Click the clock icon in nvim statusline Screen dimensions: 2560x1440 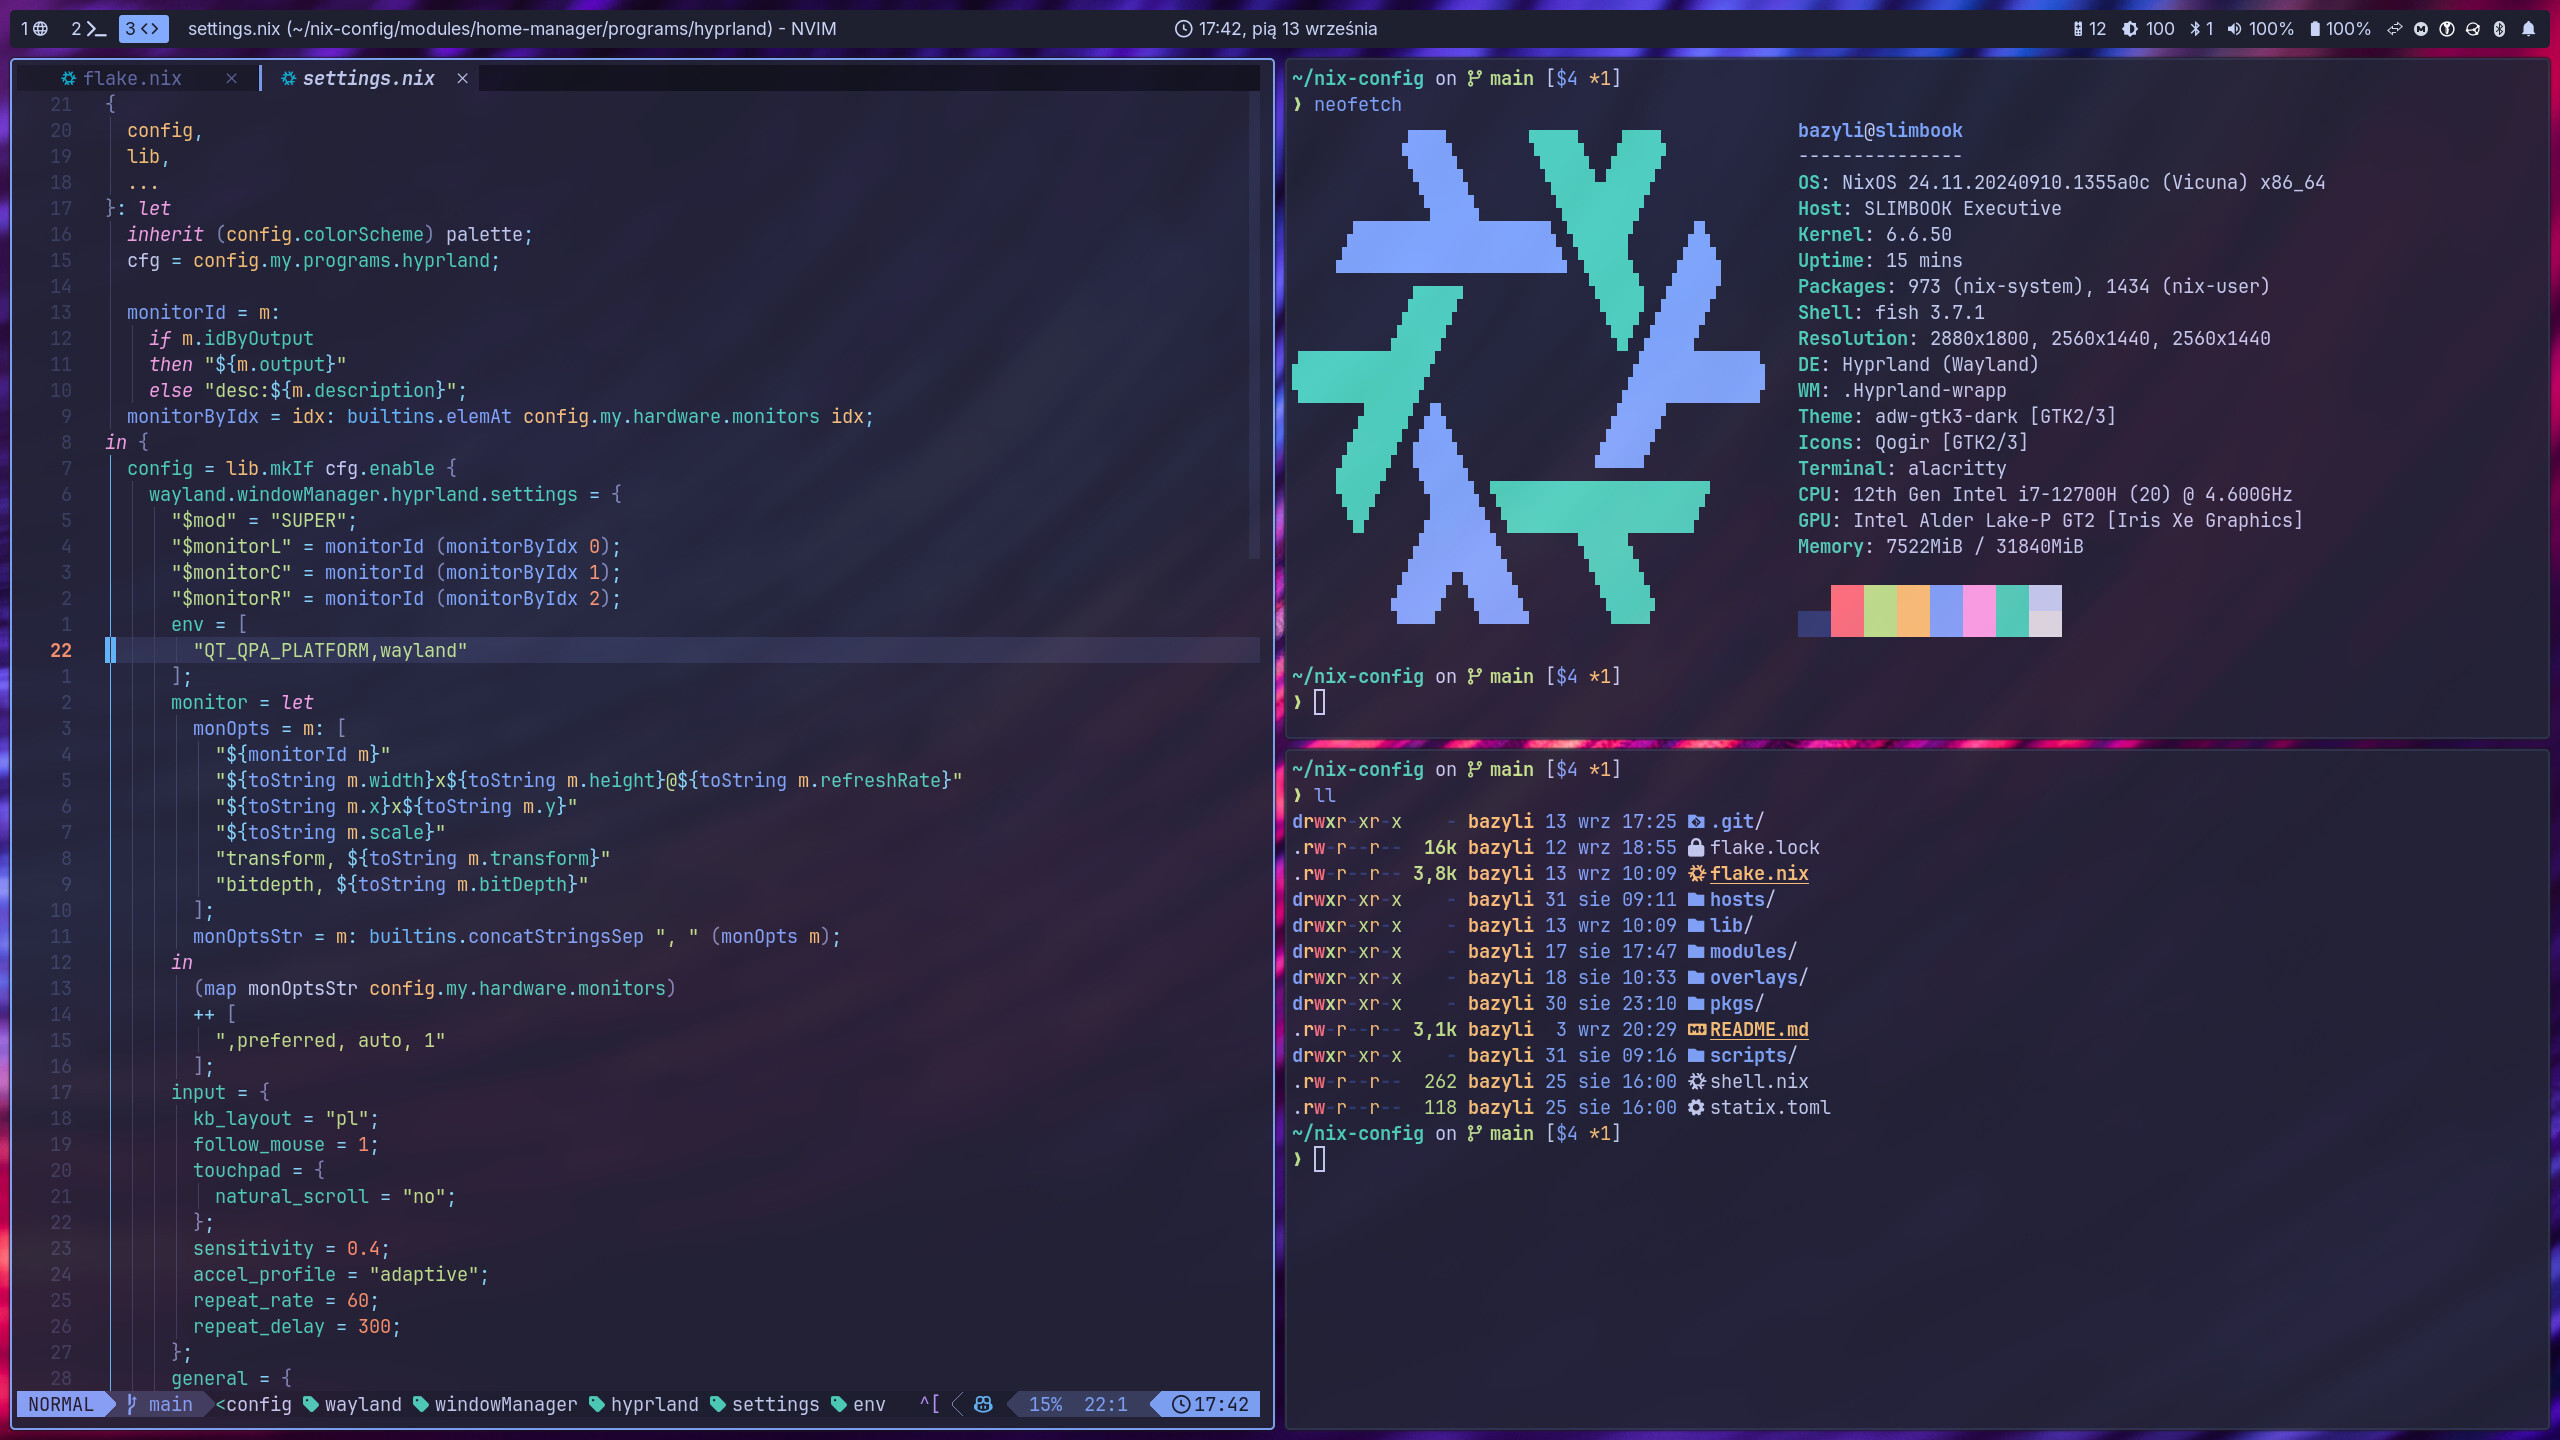1181,1404
